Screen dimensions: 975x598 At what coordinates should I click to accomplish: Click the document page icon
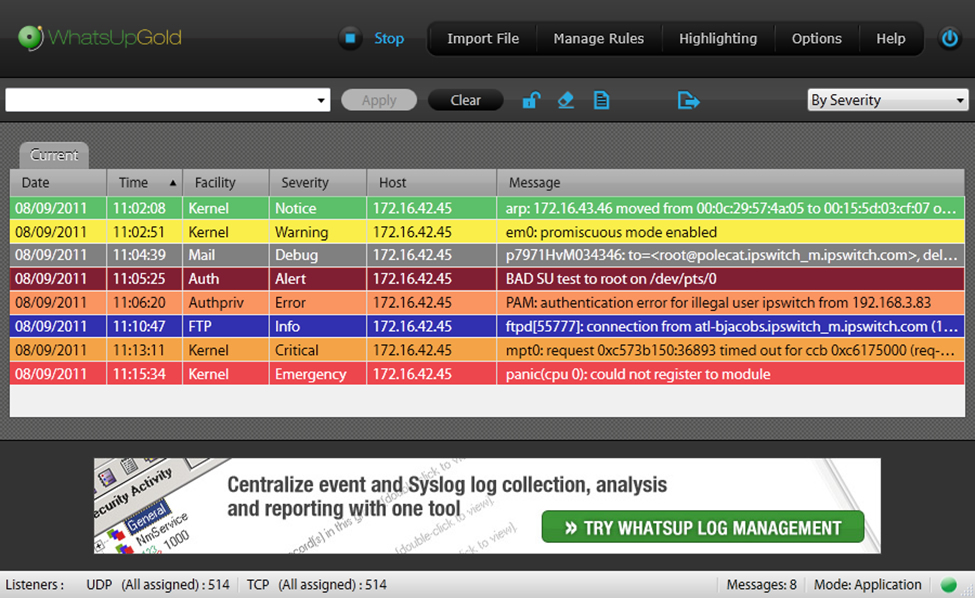(601, 99)
